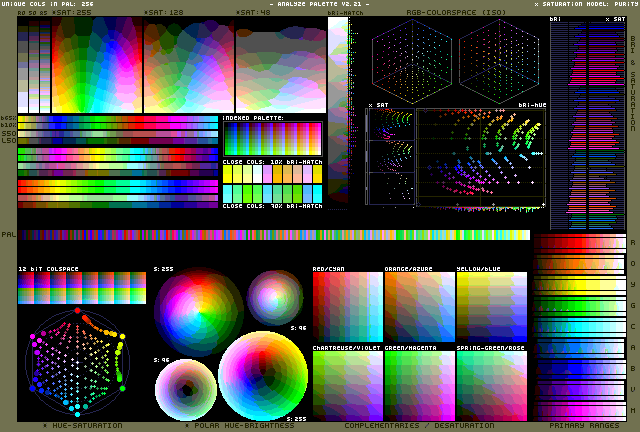
Task: Toggle the × Polar Hue-Brightness footer label
Action: 239,425
